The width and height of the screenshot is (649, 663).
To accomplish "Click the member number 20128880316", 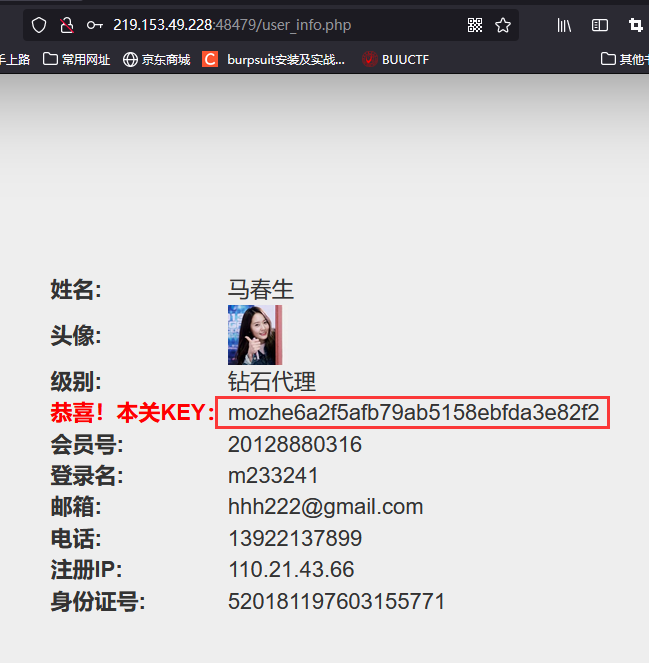I will [x=295, y=444].
